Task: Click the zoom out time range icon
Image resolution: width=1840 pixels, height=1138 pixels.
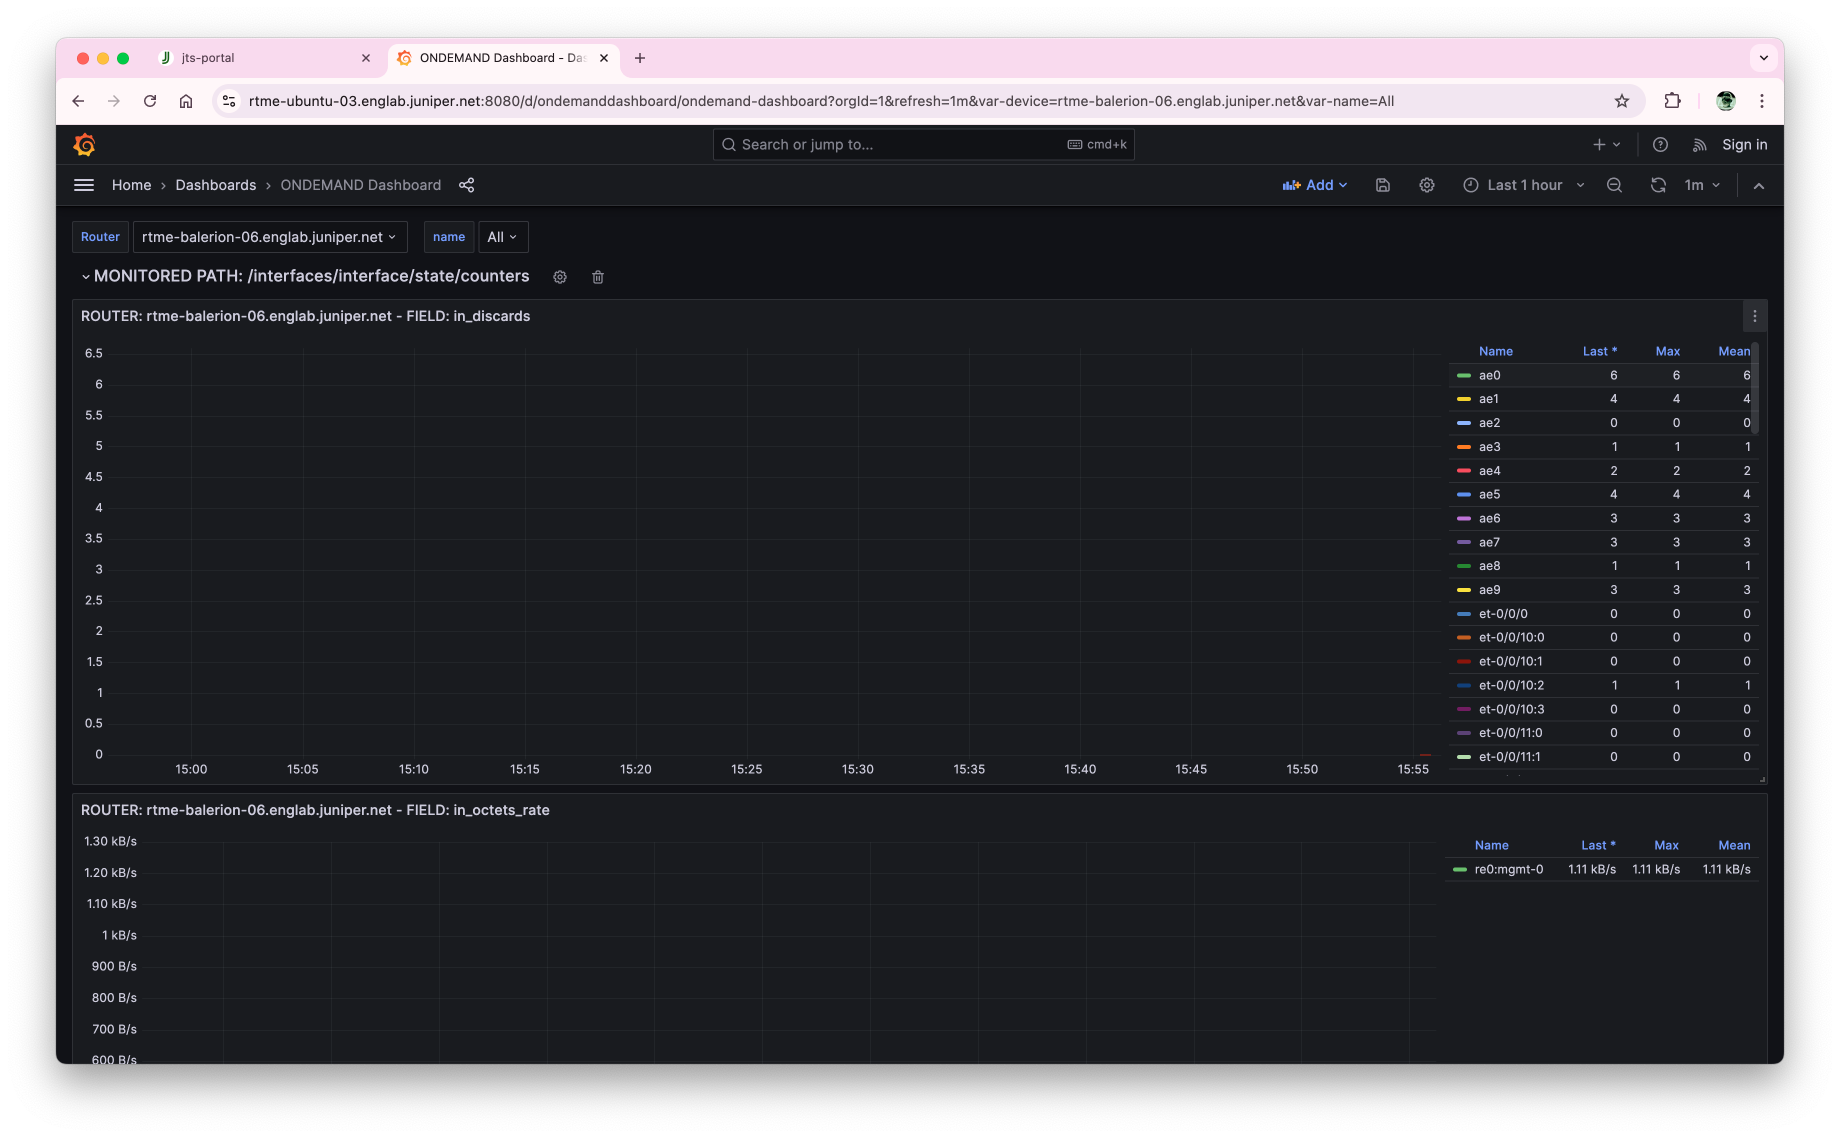Action: [1614, 185]
